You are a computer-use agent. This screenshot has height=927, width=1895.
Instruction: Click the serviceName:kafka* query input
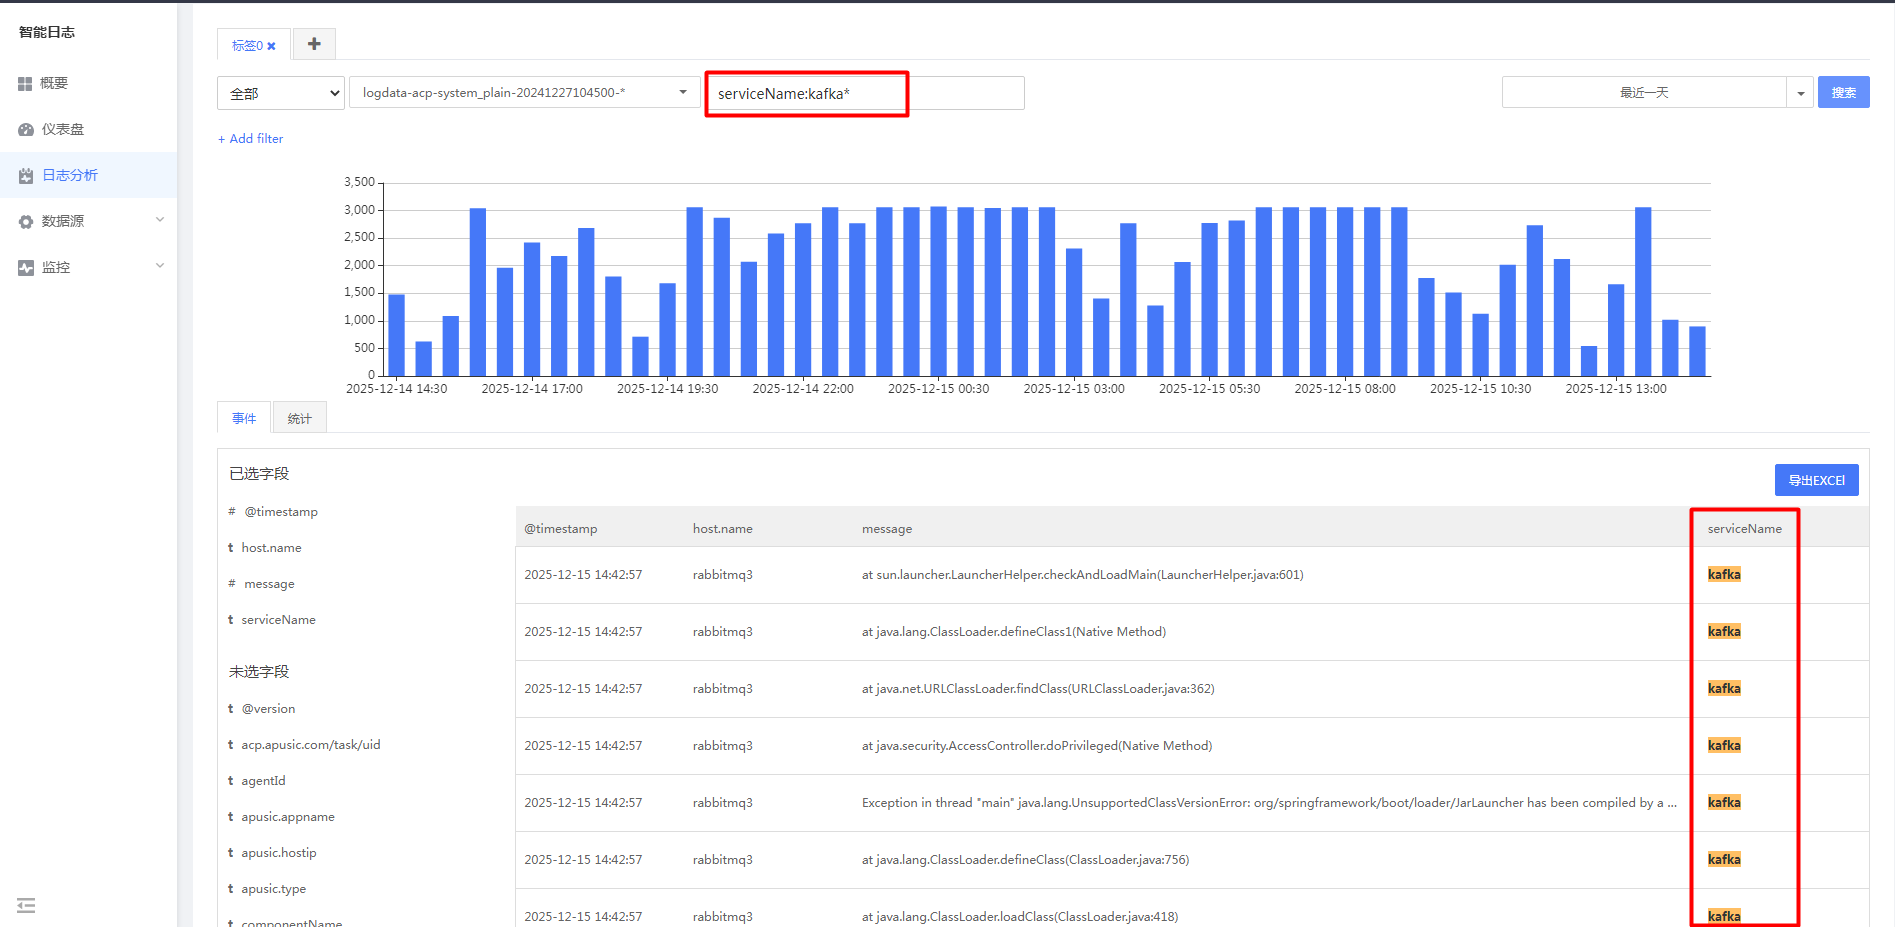(866, 93)
